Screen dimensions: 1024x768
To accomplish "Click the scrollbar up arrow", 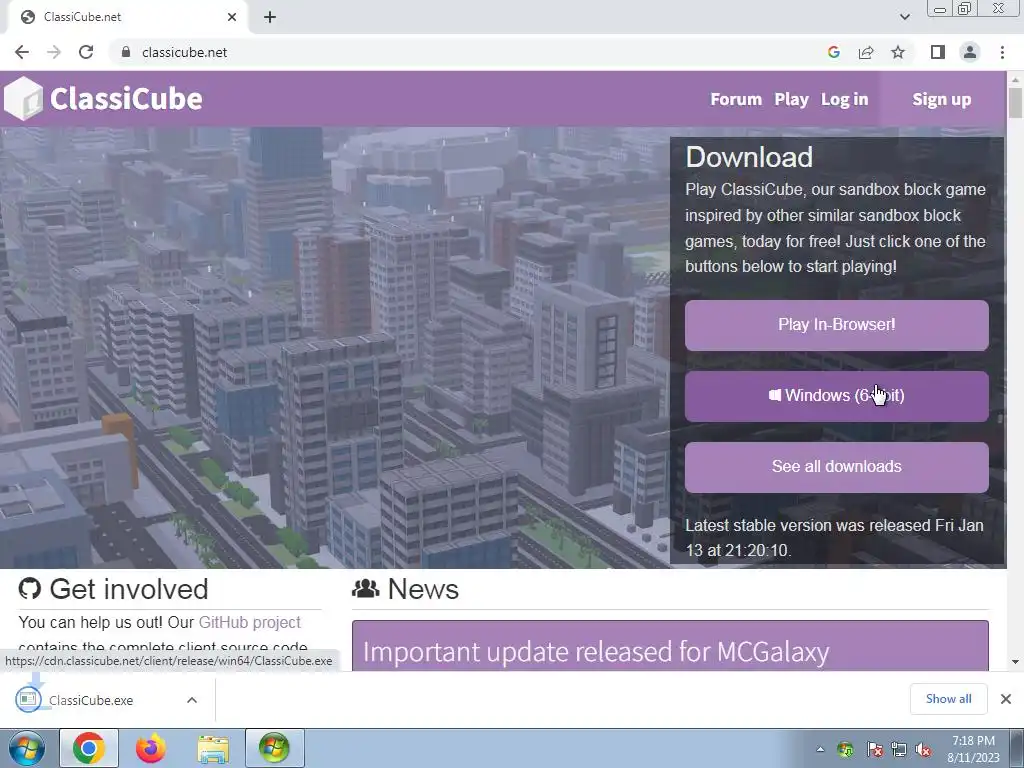I will [1015, 80].
